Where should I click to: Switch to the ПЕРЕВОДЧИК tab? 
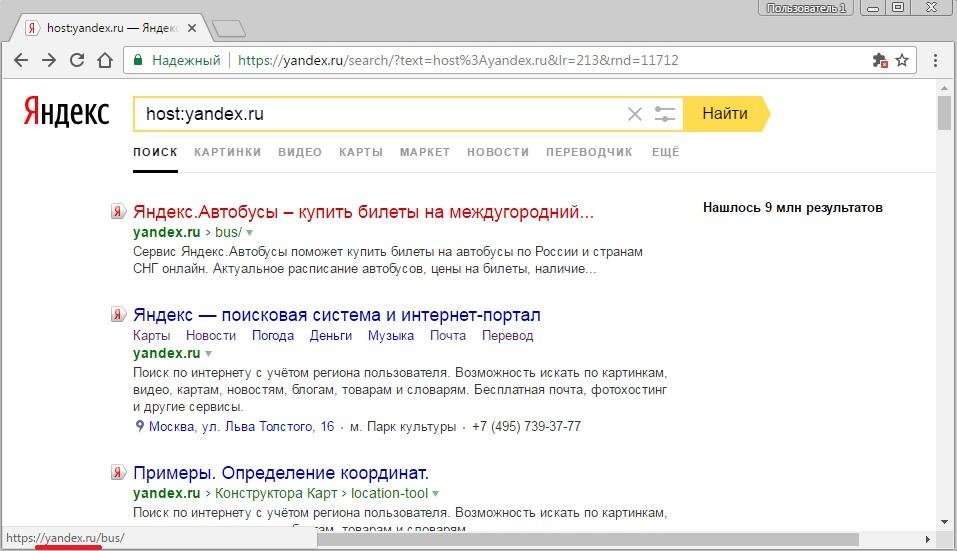click(589, 152)
